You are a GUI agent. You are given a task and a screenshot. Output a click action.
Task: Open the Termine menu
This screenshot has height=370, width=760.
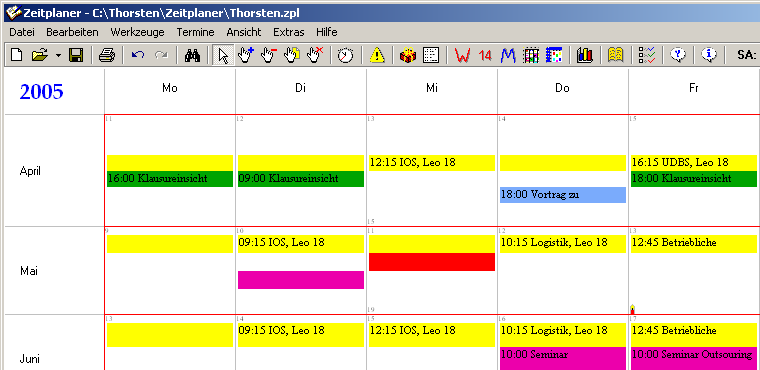tap(195, 32)
